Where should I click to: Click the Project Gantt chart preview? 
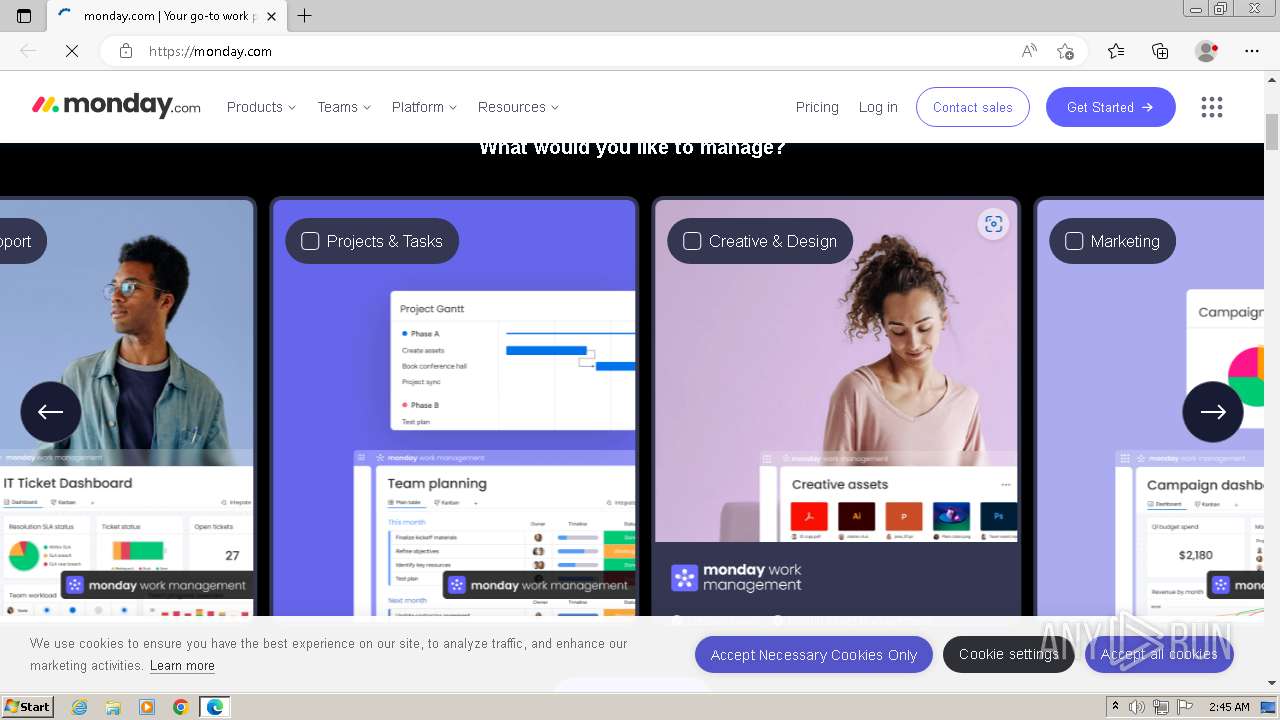[513, 360]
